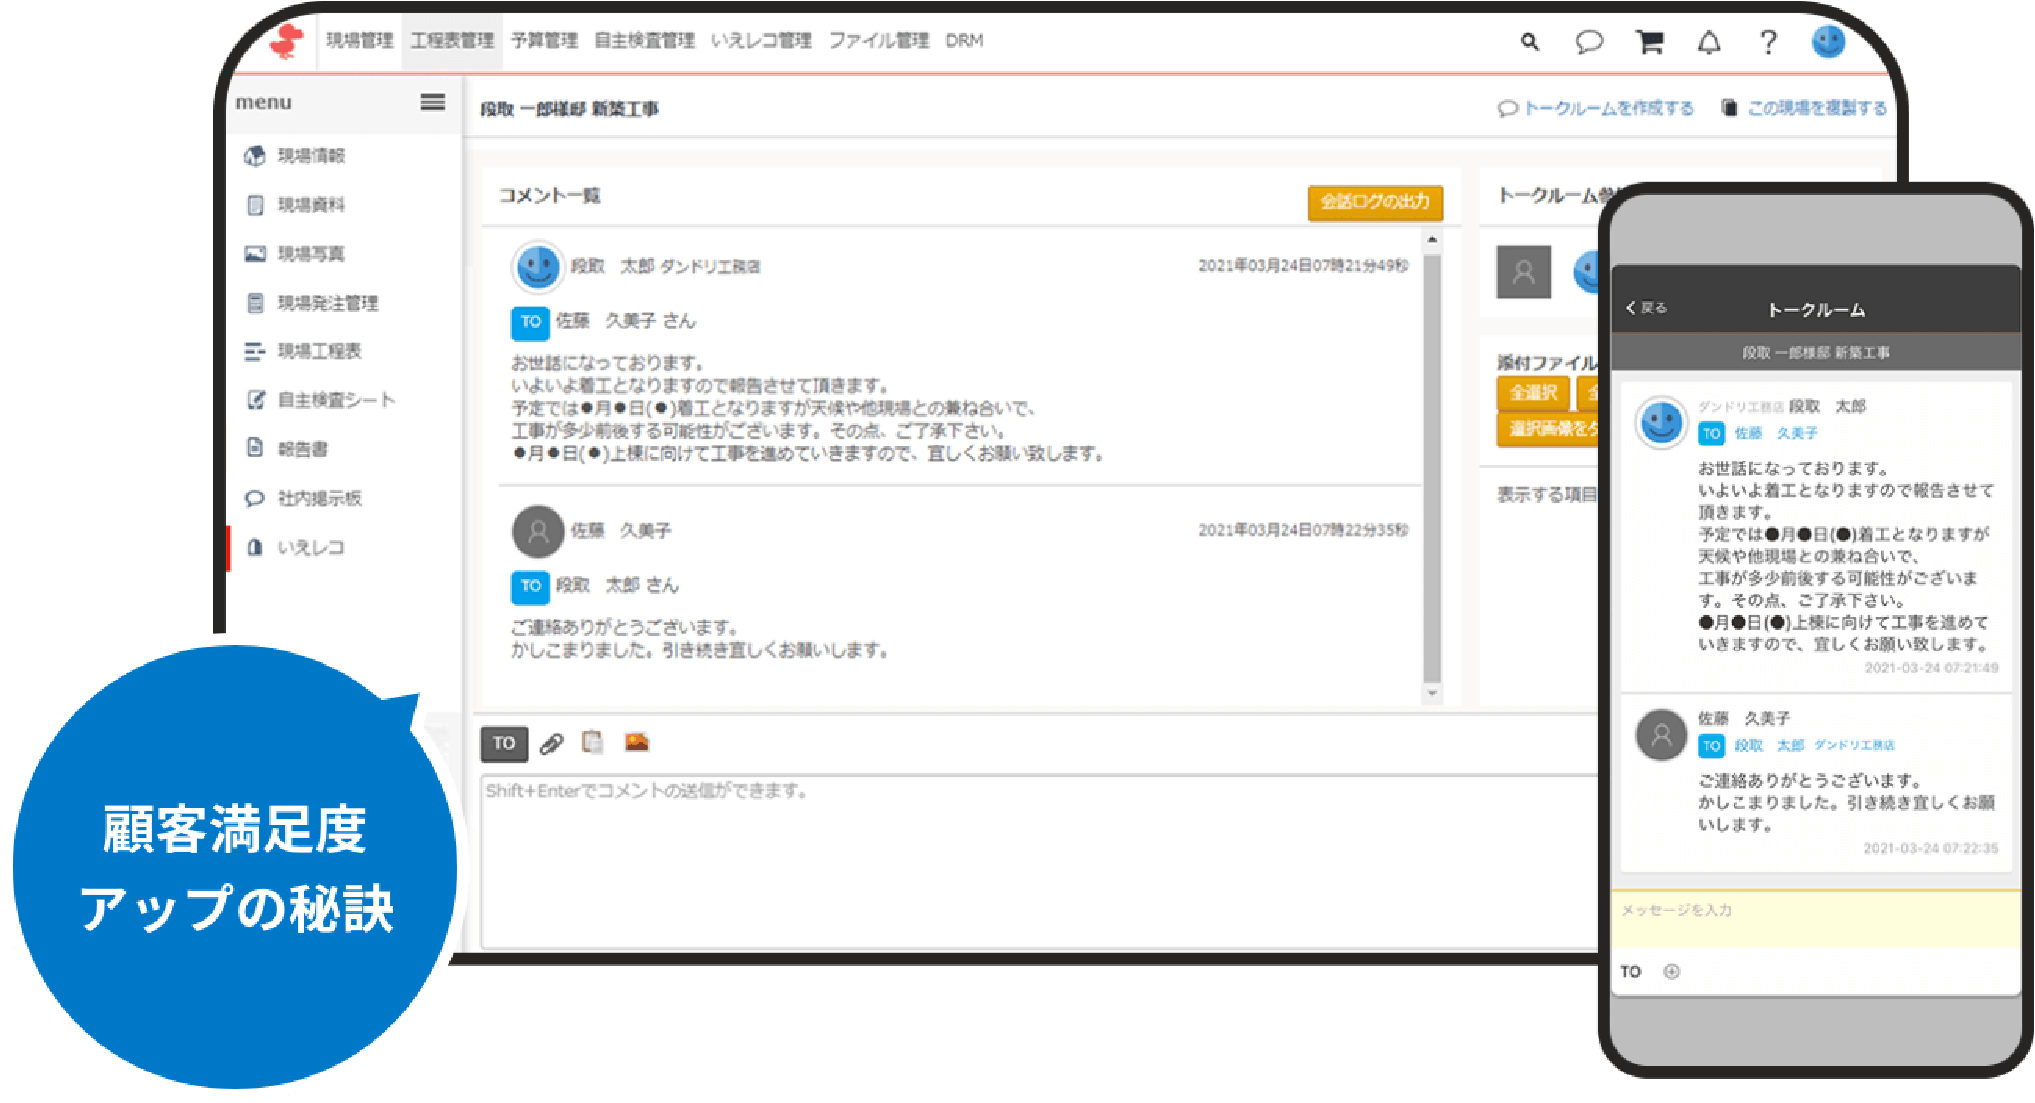Open the user avatar menu at top right
The width and height of the screenshot is (2035, 1103).
[1828, 42]
